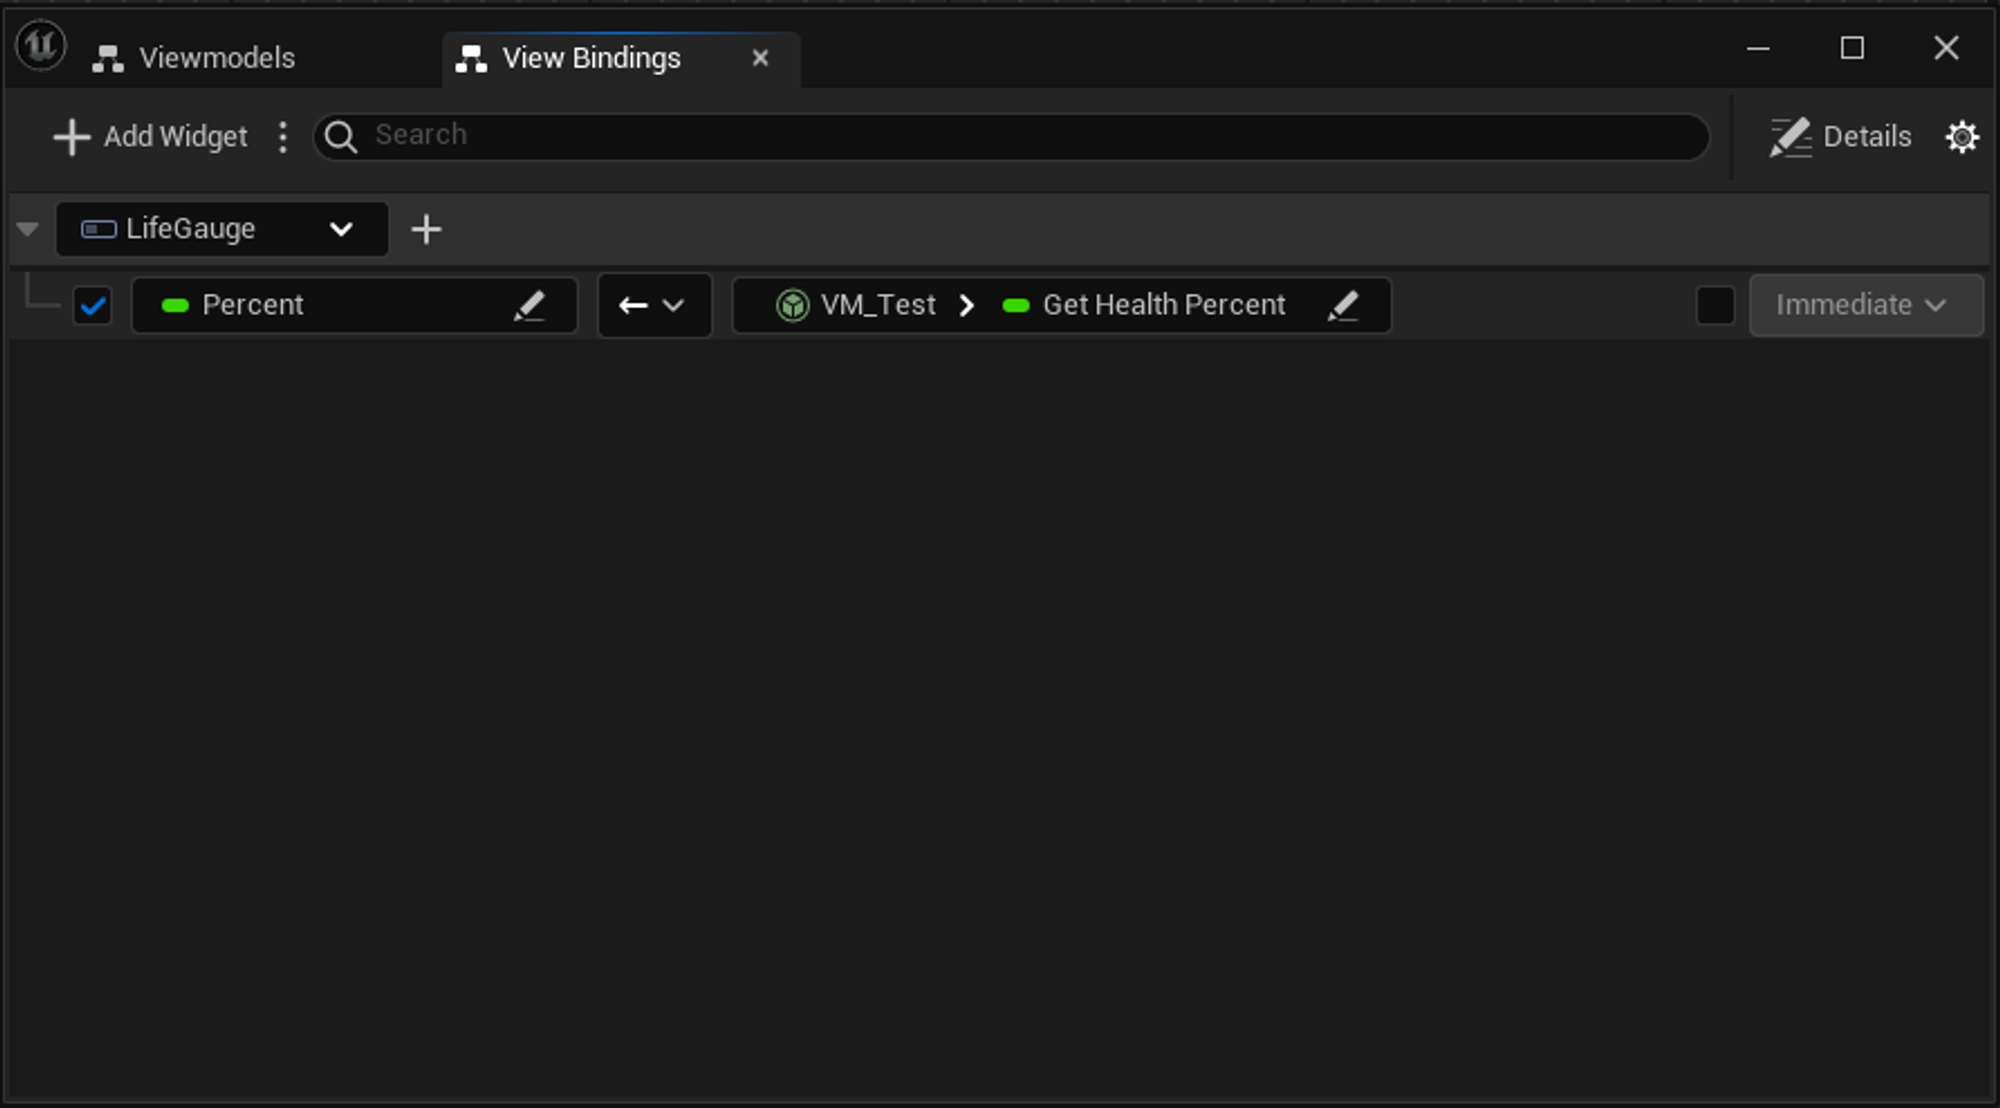The image size is (2000, 1108).
Task: Click the VM_Test viewmodel icon
Action: click(x=792, y=305)
